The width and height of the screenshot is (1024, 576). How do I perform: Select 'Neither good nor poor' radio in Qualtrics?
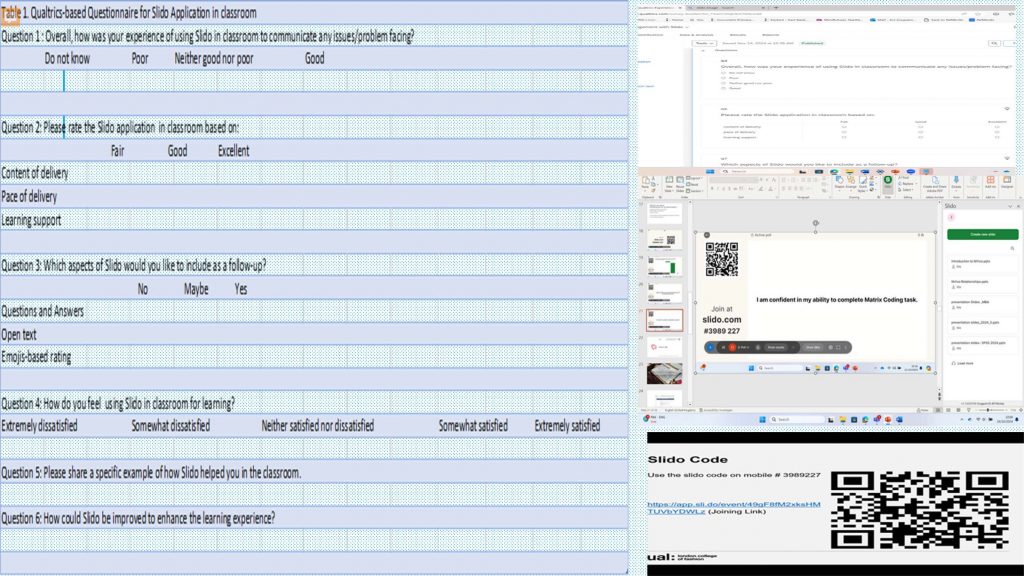coord(724,83)
